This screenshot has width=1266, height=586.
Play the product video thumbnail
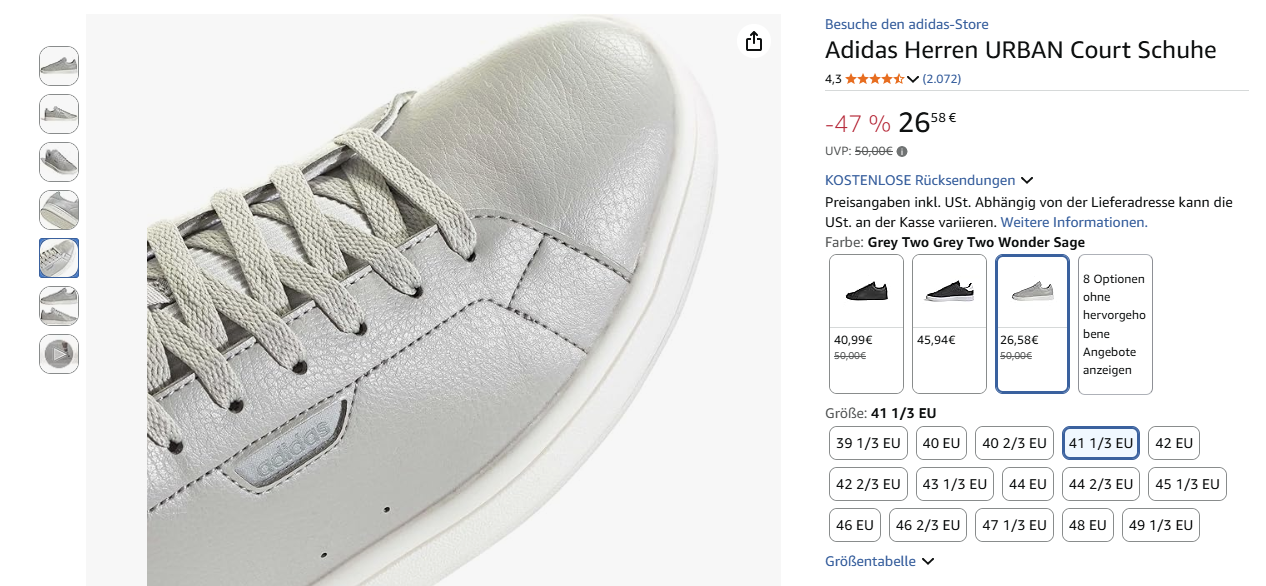pos(59,354)
